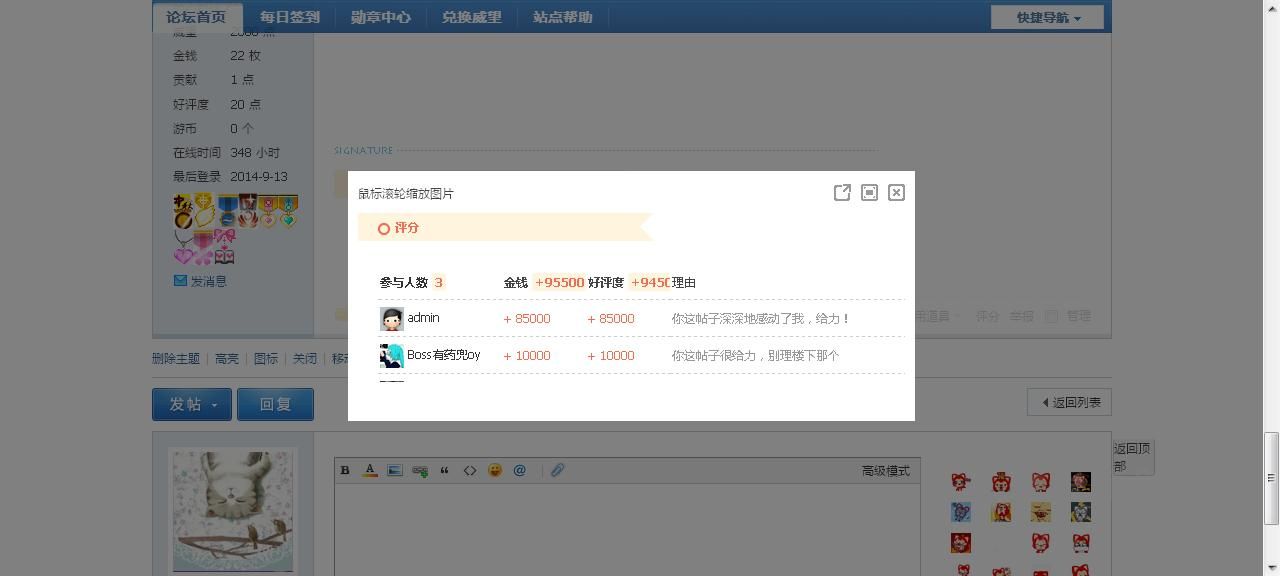Select the yellow-background emoticon
Screen dimensions: 1280x576
point(1041,512)
